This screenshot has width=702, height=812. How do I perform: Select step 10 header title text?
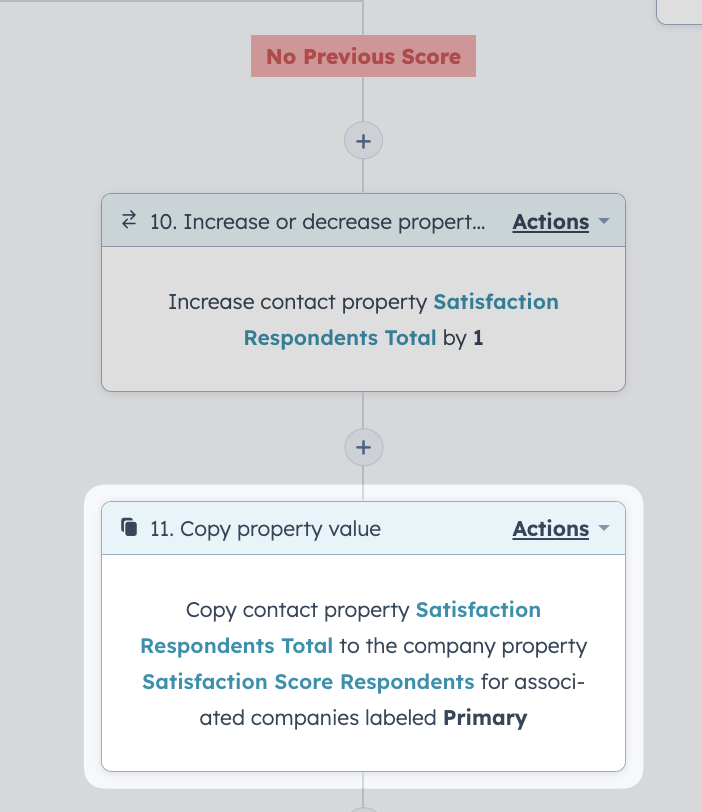pos(318,222)
